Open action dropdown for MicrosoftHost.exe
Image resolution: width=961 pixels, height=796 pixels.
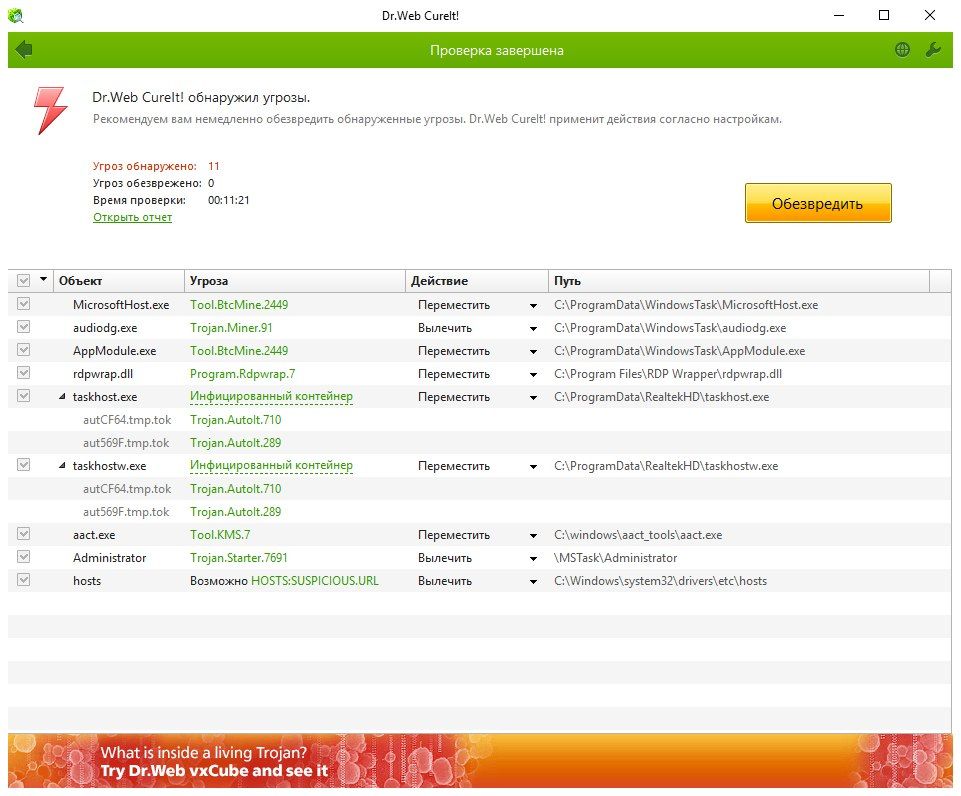point(533,305)
